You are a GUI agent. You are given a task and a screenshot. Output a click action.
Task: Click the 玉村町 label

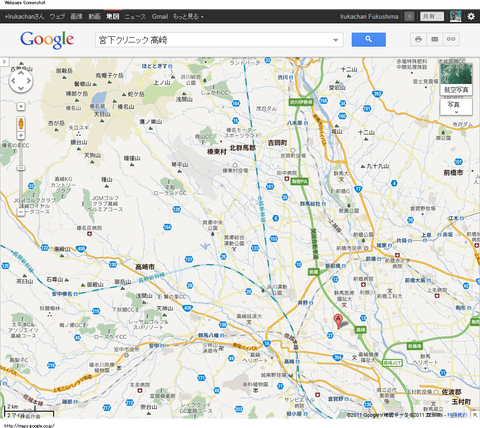click(x=461, y=401)
